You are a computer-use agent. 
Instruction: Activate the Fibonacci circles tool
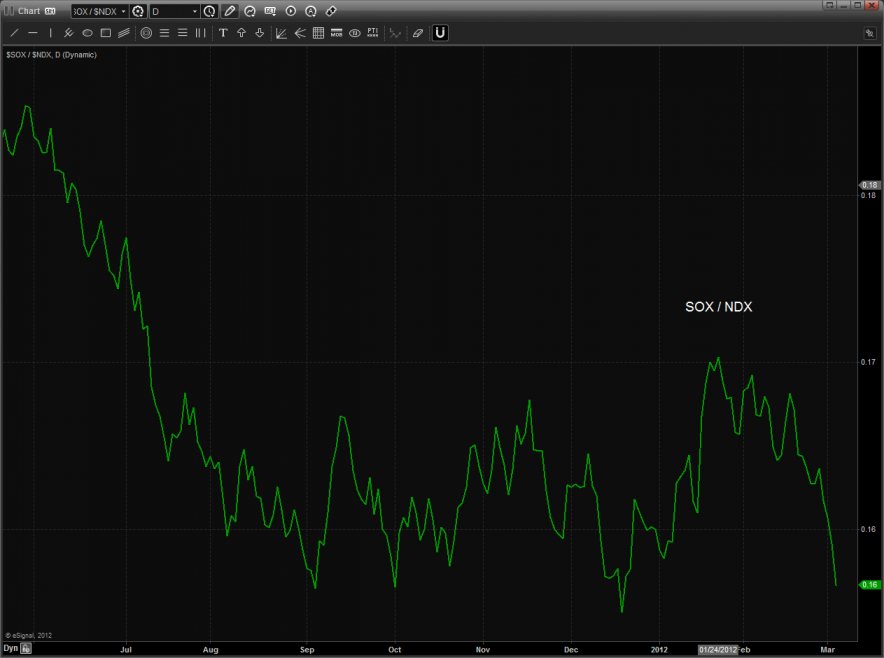click(x=146, y=33)
